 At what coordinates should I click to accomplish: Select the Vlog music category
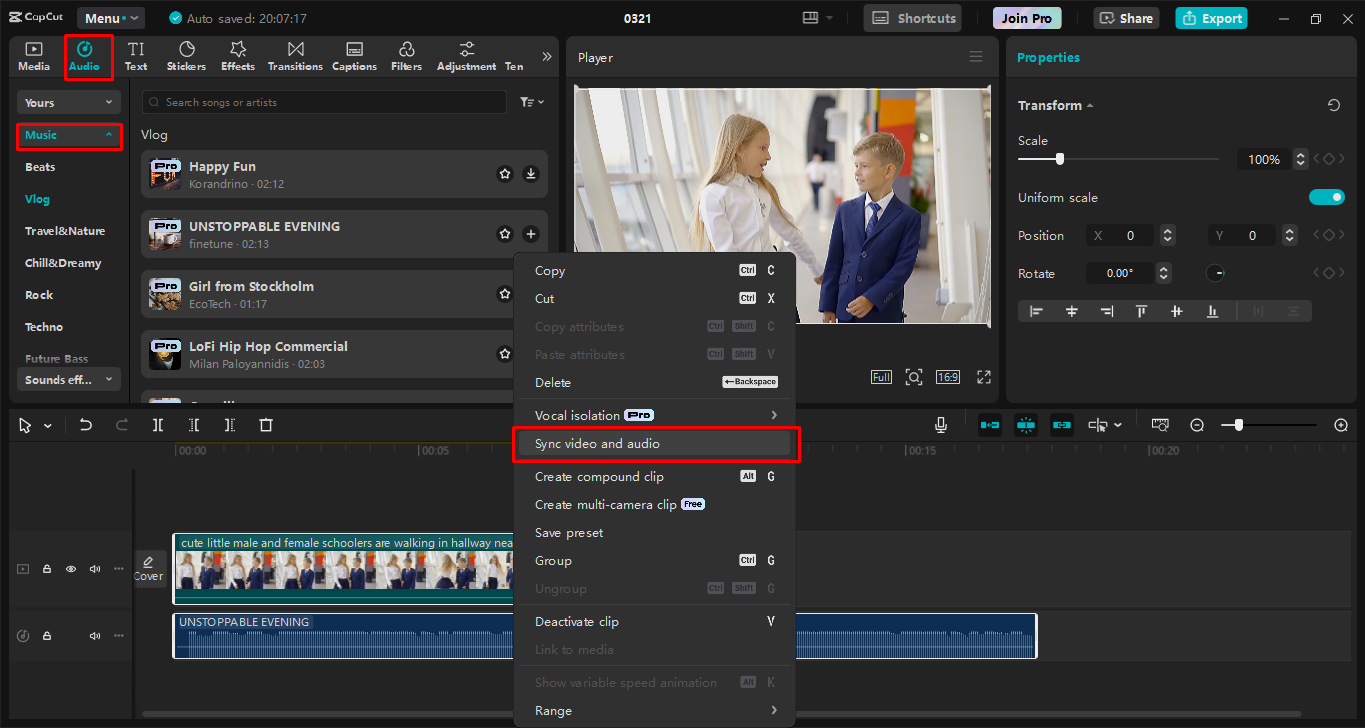click(38, 199)
